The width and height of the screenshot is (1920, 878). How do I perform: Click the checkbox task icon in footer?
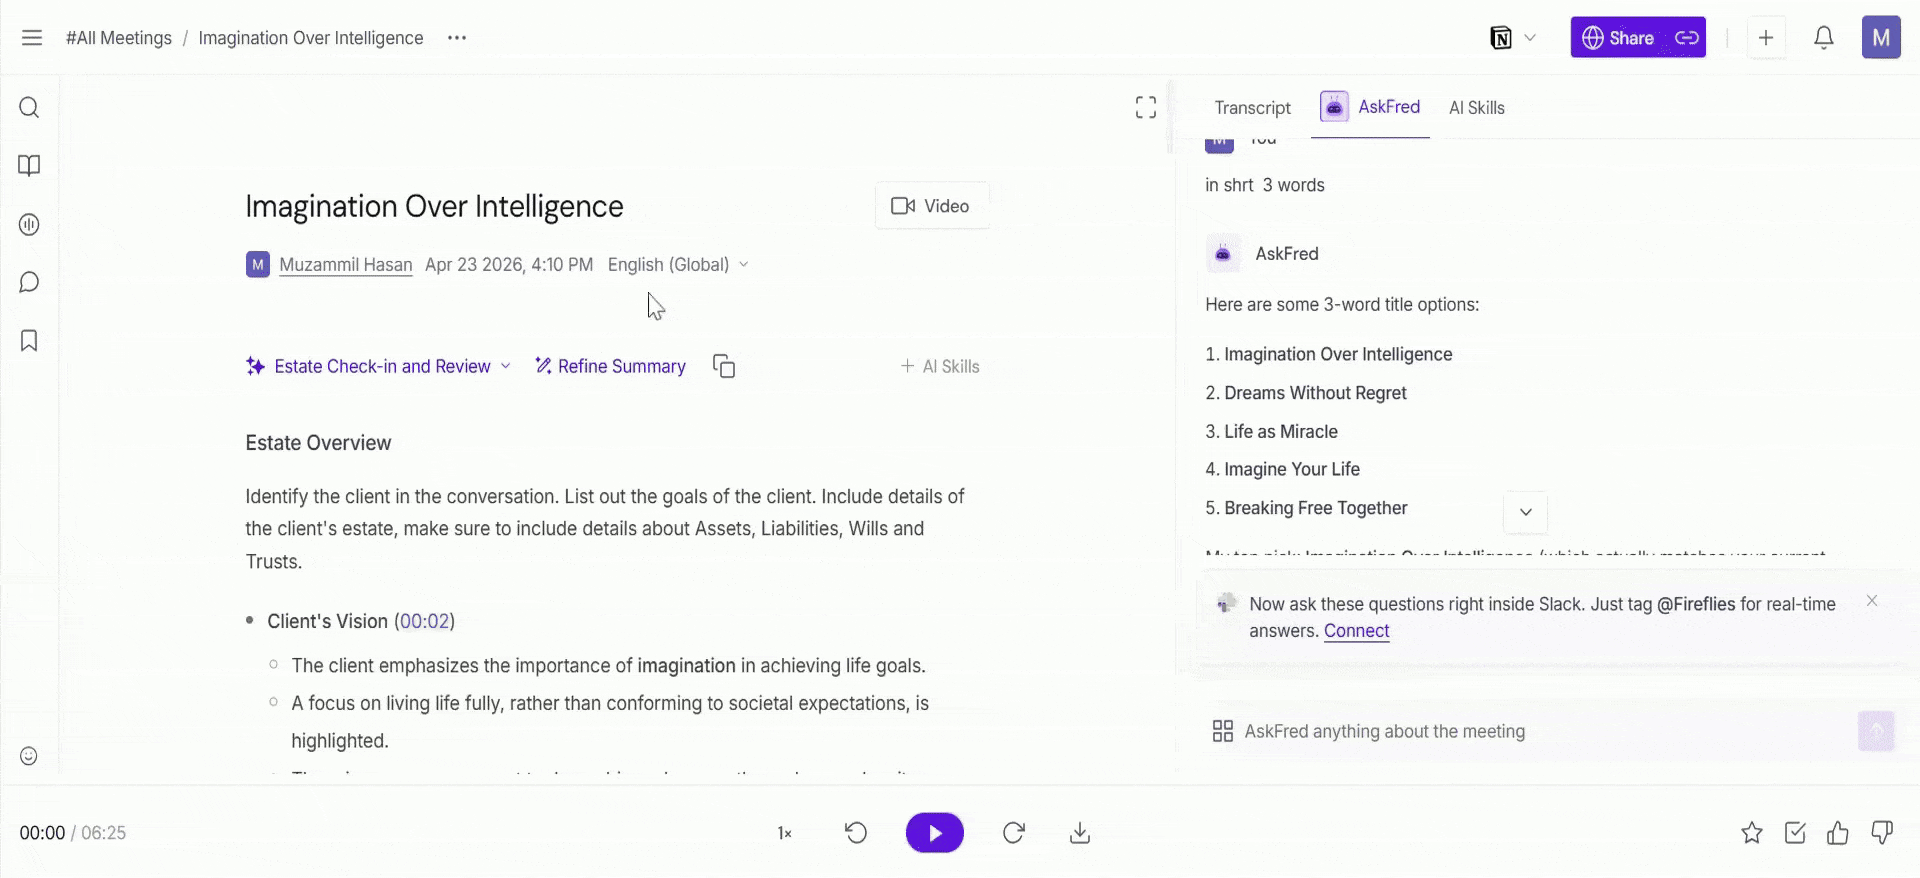(x=1795, y=833)
